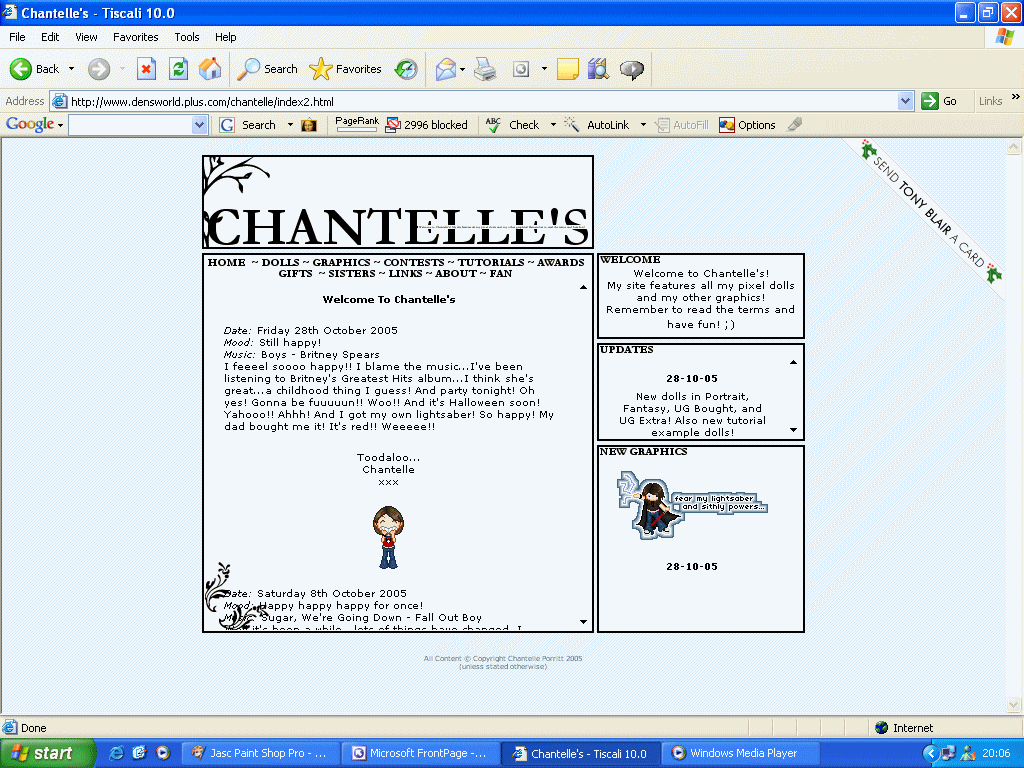Click the HOME navigation link
Viewport: 1024px width, 768px height.
(x=227, y=263)
